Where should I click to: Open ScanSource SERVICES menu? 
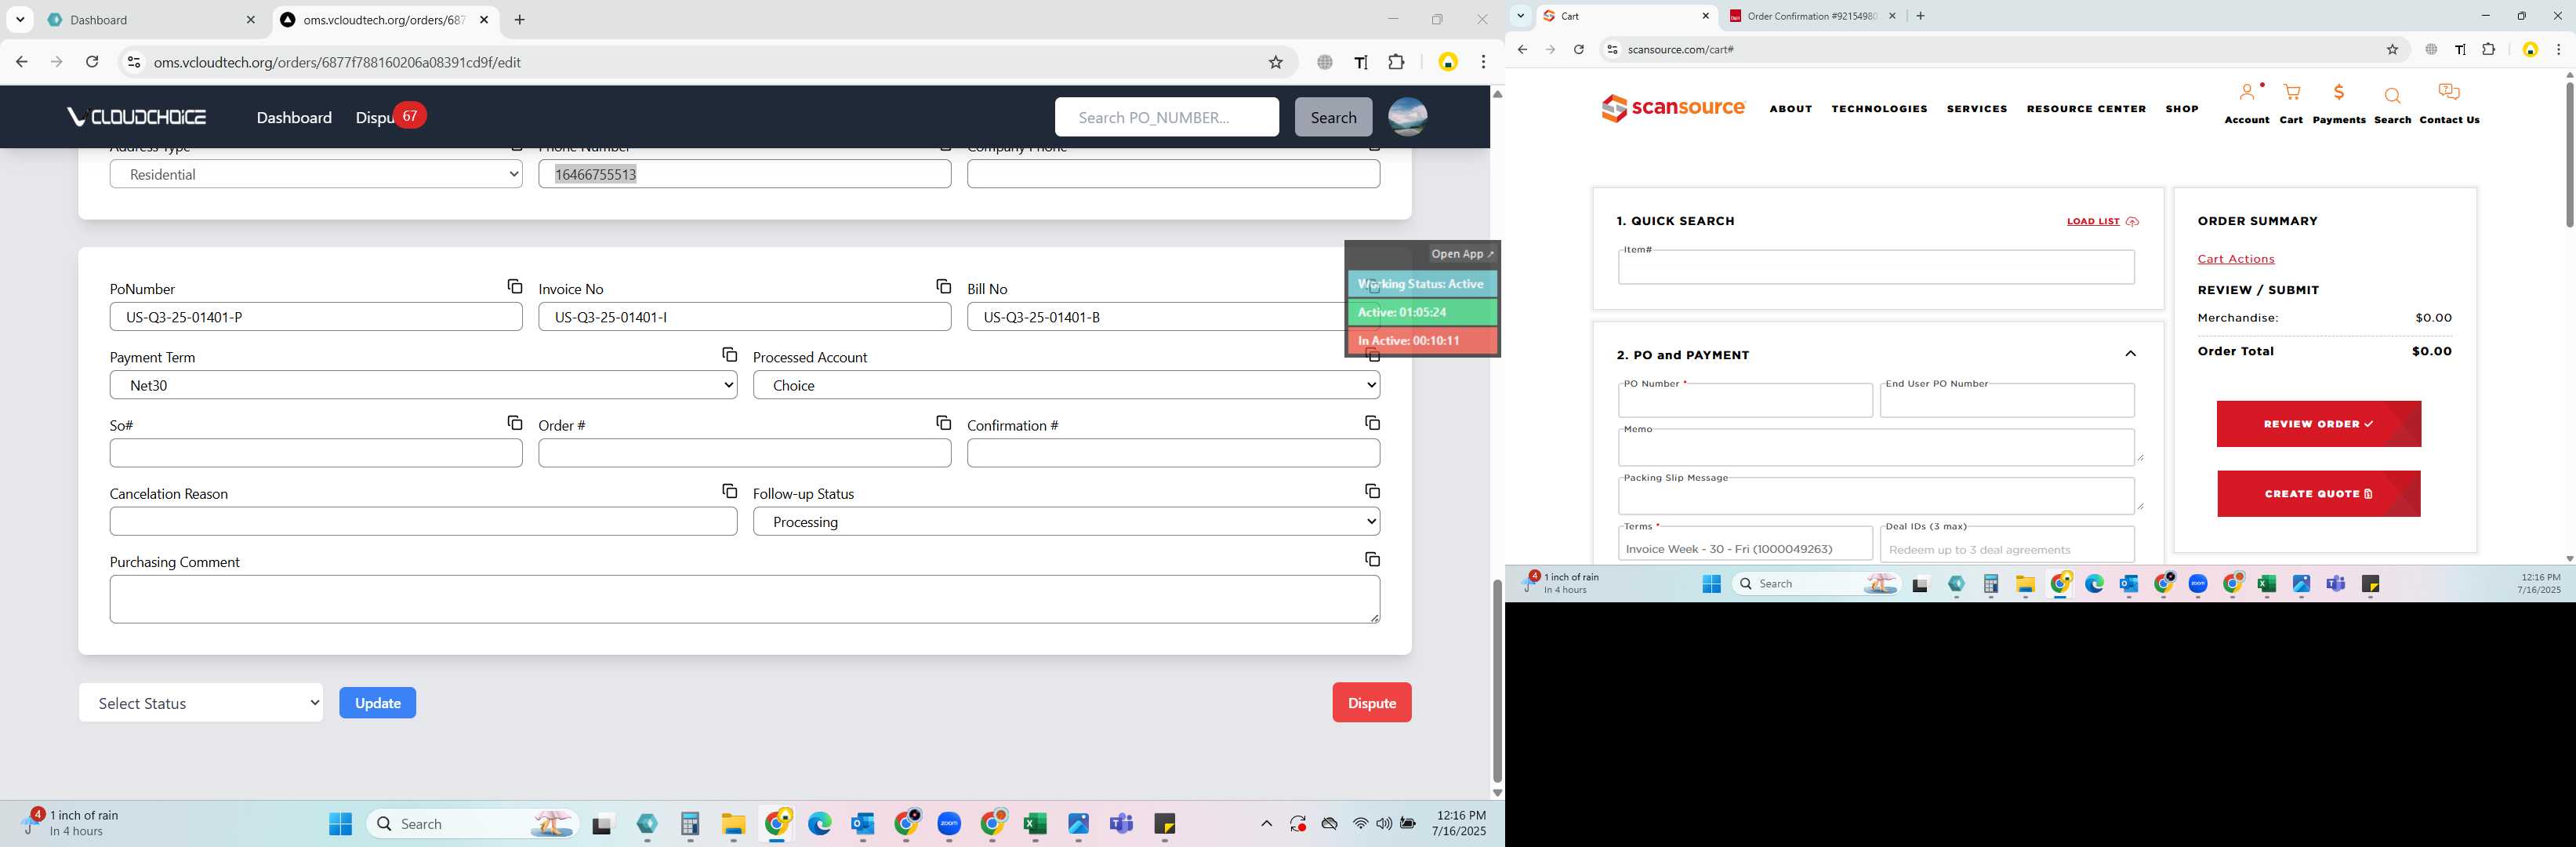coord(1976,109)
